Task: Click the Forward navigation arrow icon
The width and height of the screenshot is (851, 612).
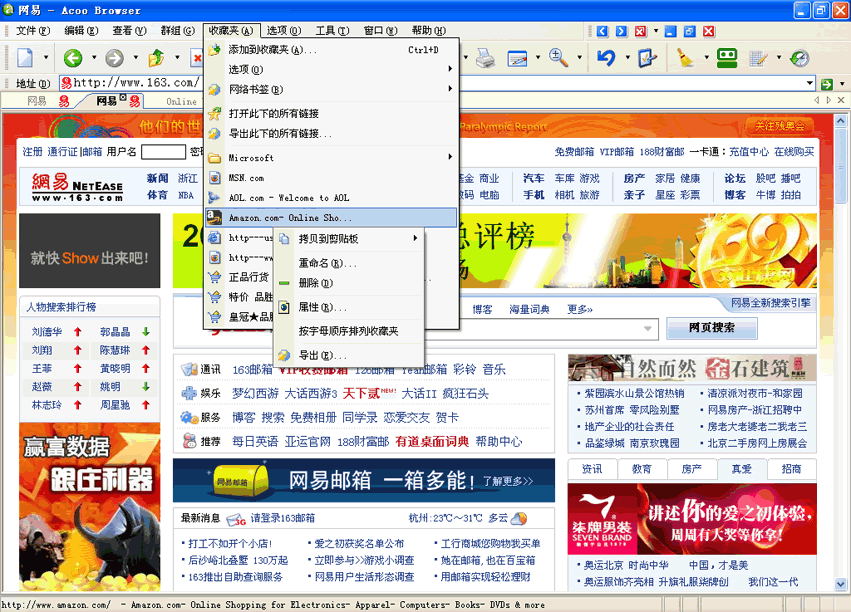Action: click(114, 58)
